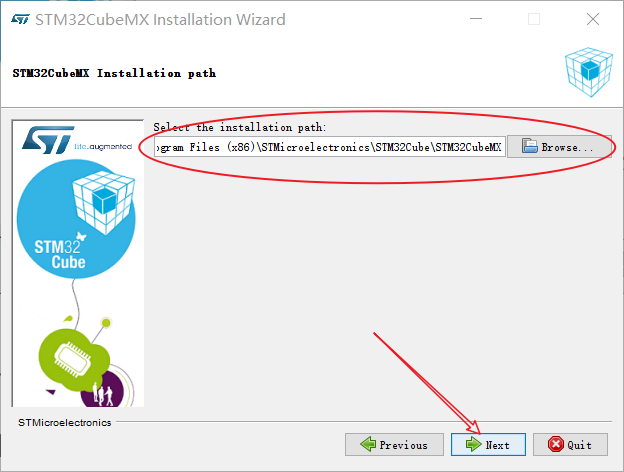Click the Browse folder icon
Screen dimensions: 624x472
pyautogui.click(x=530, y=146)
